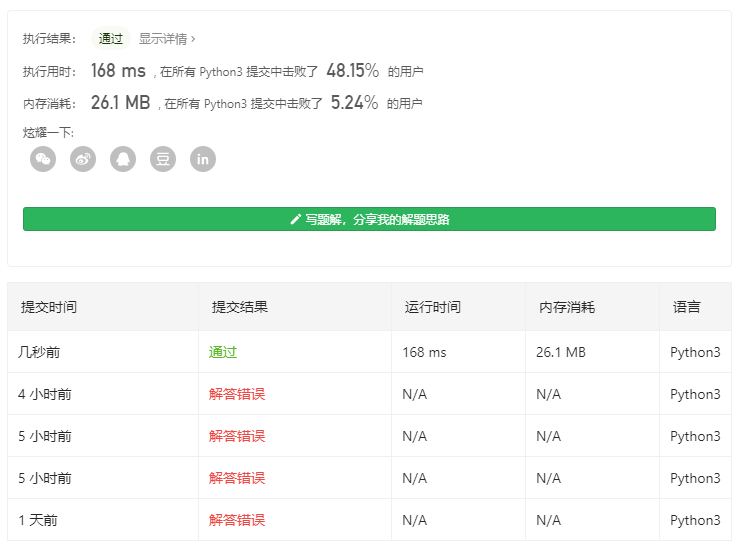The image size is (742, 555).
Task: Open the 解答错误 submission from 4 小时前
Action: 237,394
